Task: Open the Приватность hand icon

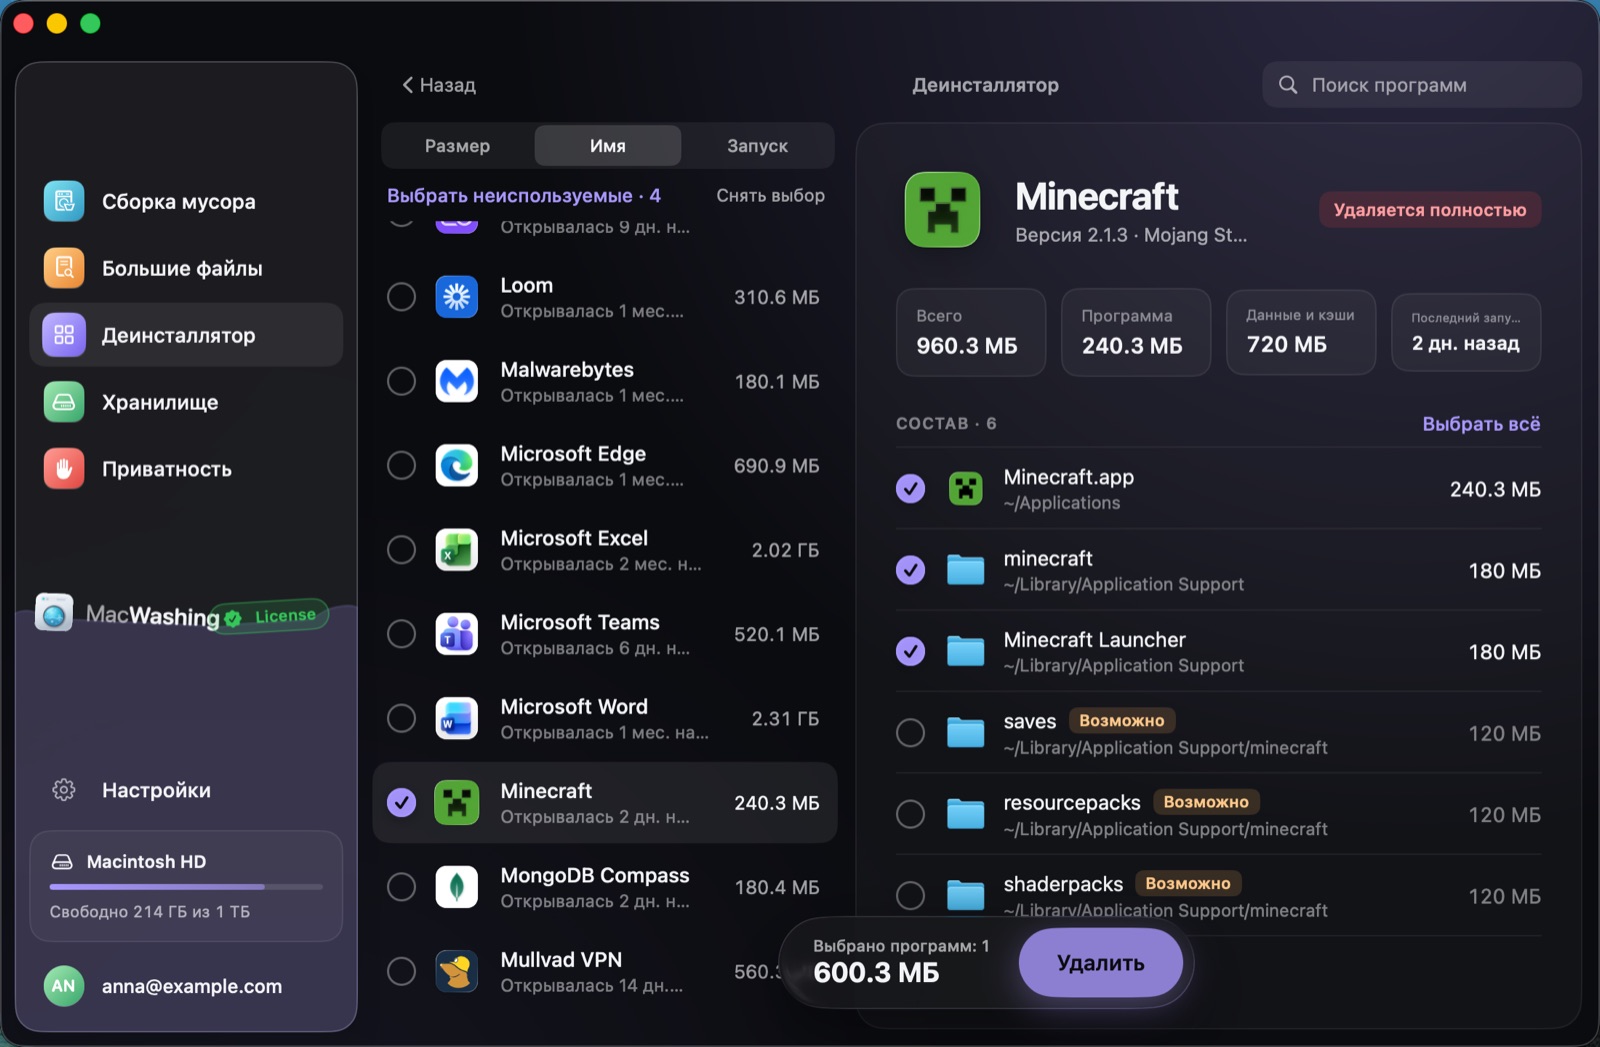Action: (x=64, y=469)
